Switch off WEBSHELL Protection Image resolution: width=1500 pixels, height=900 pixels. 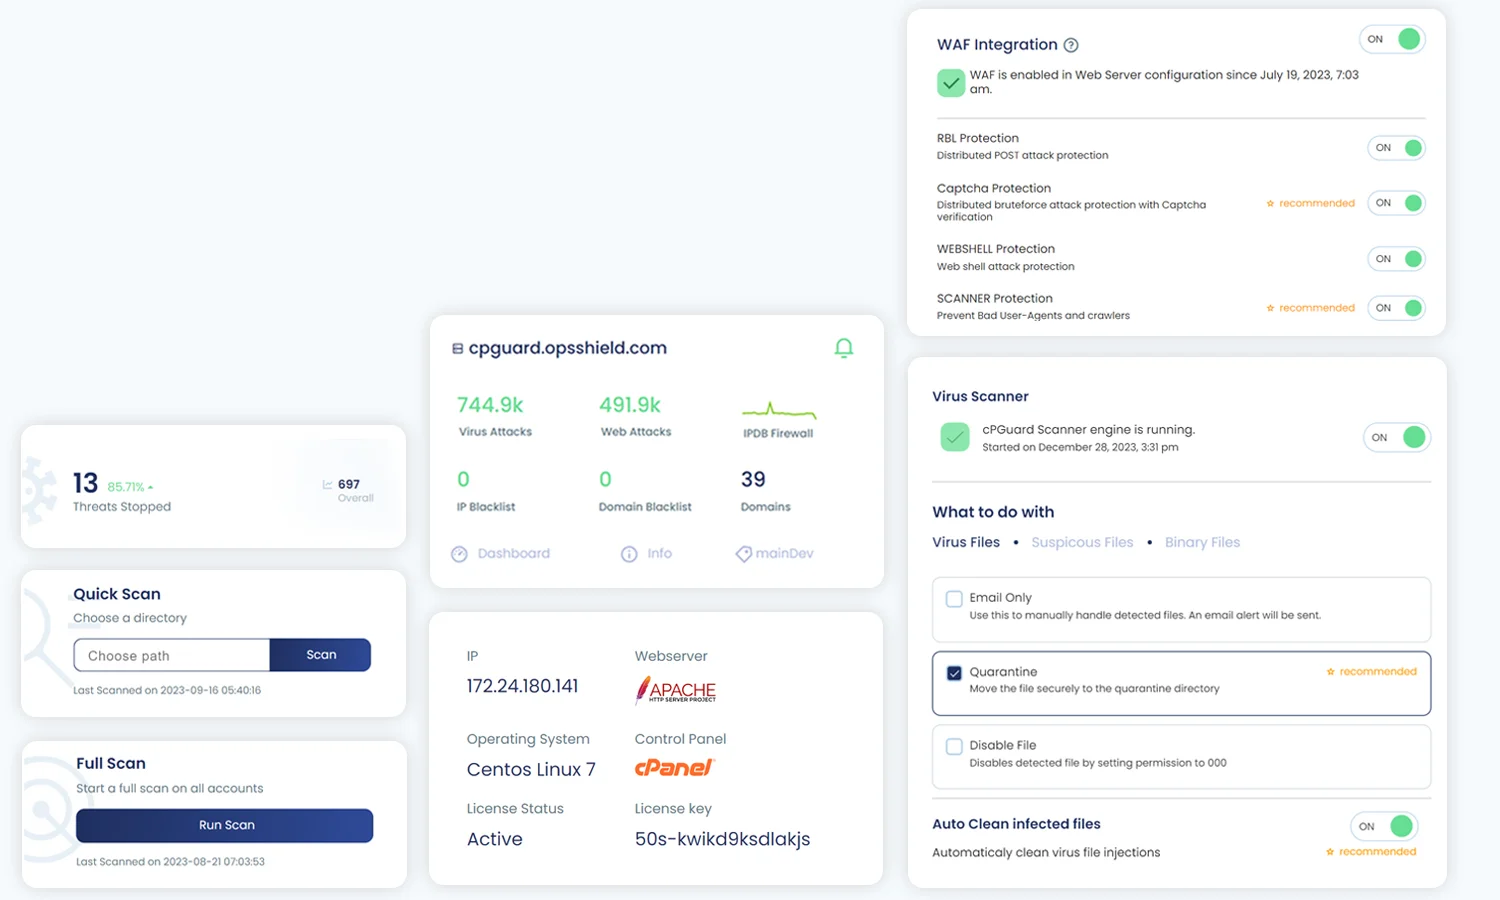1396,259
